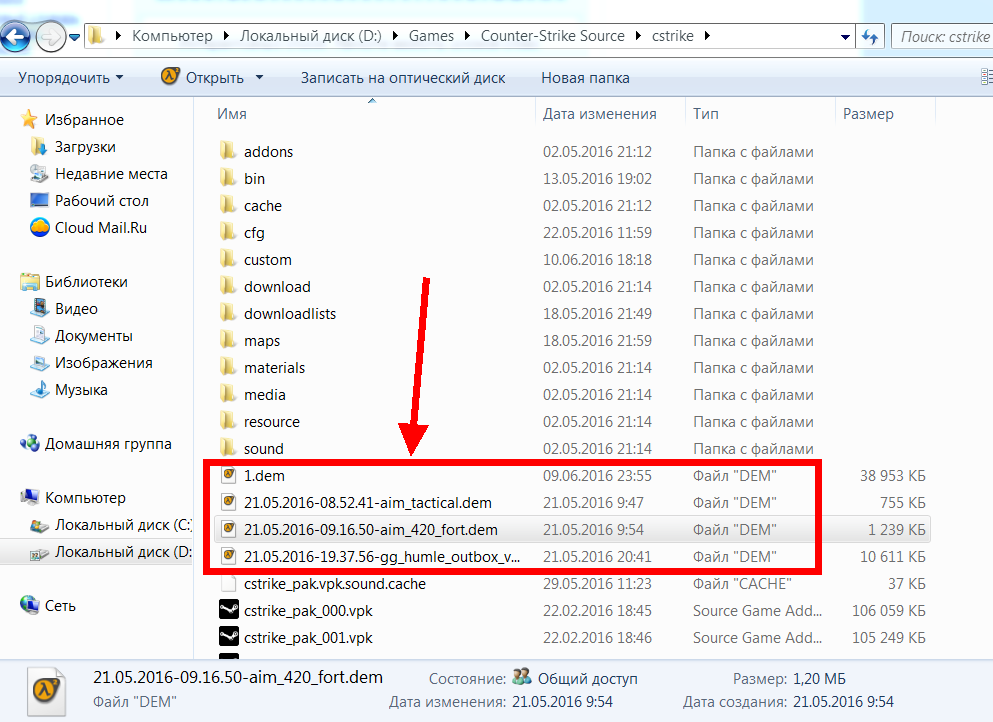Screen dimensions: 993x722
Task: Open the recent locations dropdown arrow
Action: coord(74,37)
